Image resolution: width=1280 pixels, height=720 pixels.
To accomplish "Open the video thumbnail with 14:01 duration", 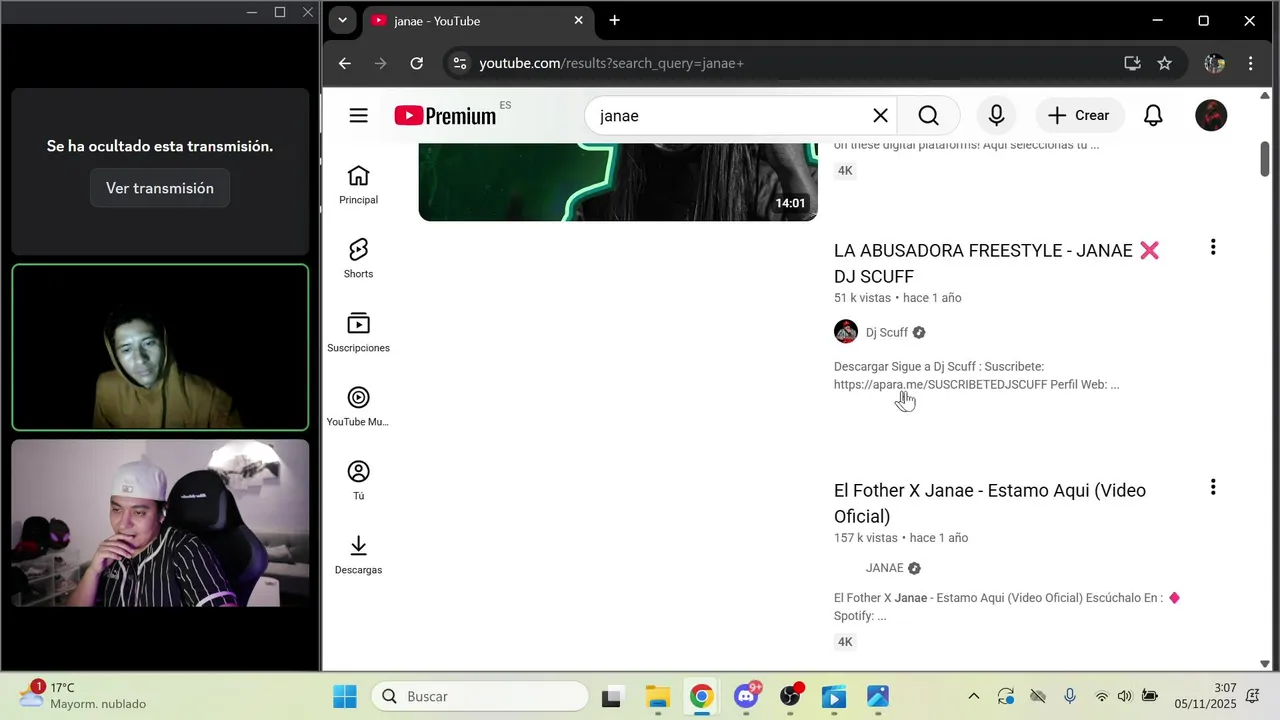I will click(x=618, y=182).
